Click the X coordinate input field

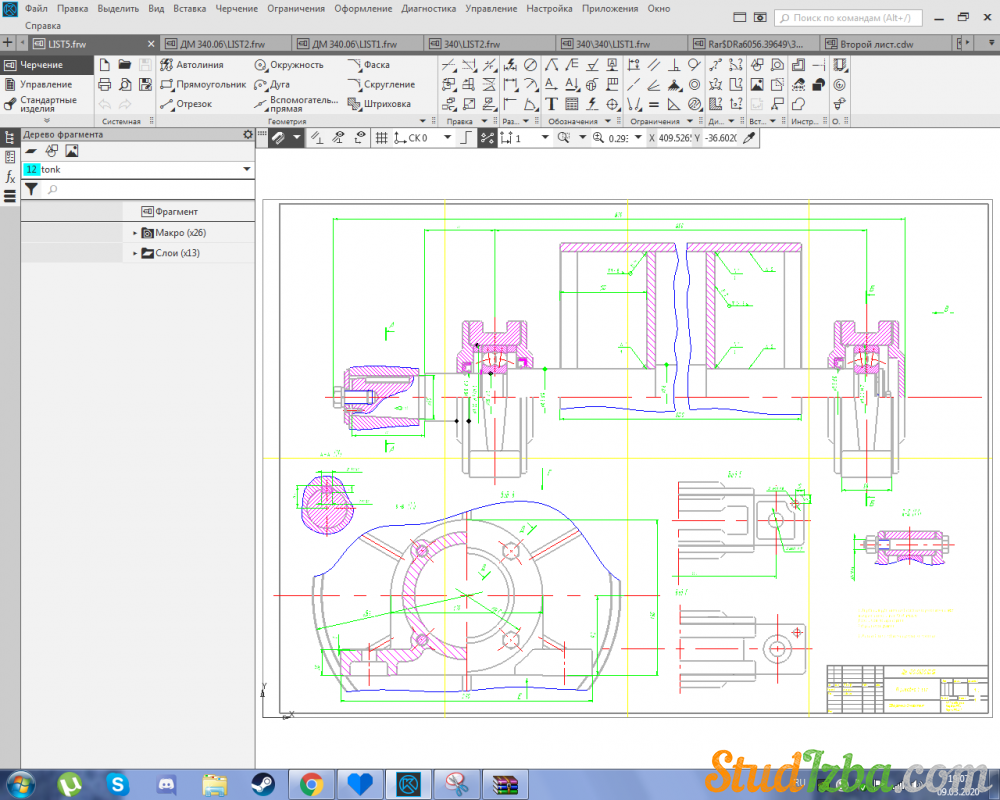click(x=675, y=138)
